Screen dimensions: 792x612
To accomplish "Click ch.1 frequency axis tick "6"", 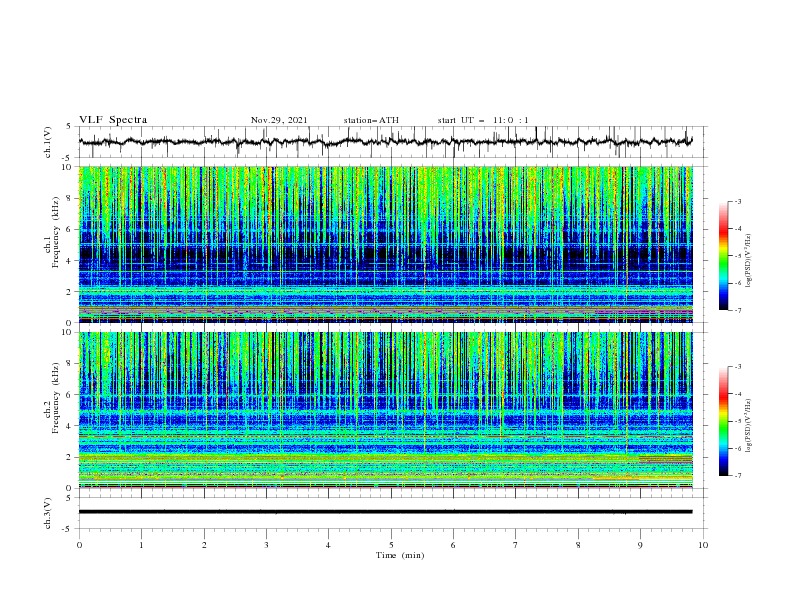I will (x=69, y=229).
